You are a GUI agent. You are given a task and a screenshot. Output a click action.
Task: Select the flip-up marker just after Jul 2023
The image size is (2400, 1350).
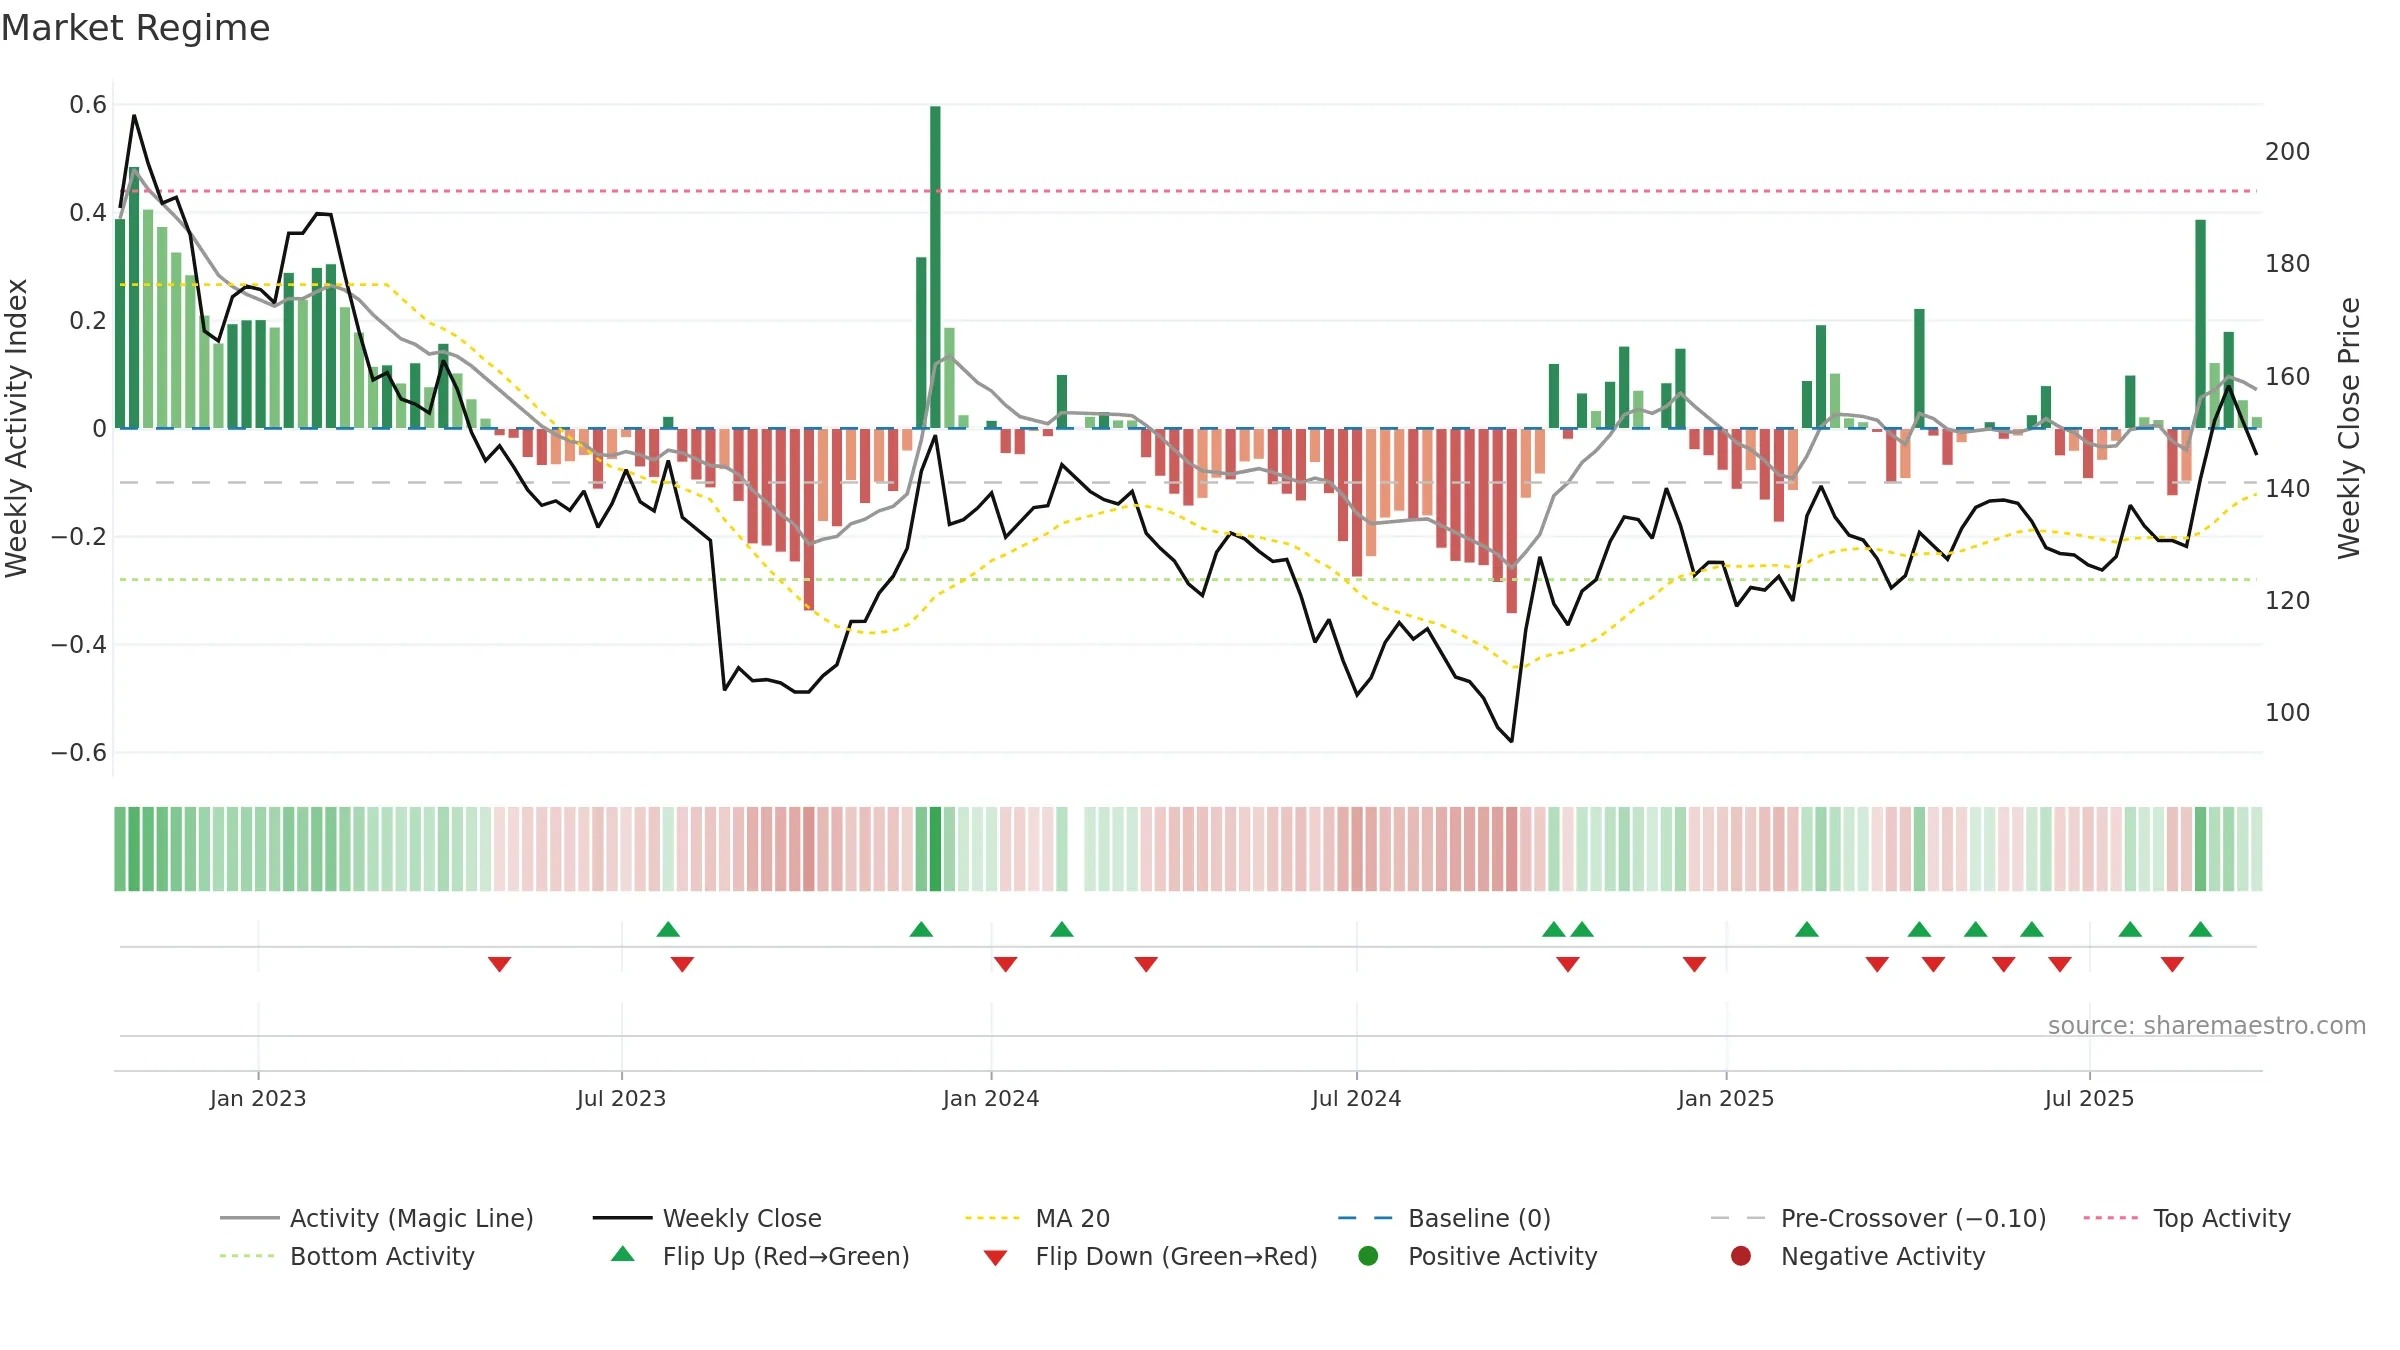(668, 929)
